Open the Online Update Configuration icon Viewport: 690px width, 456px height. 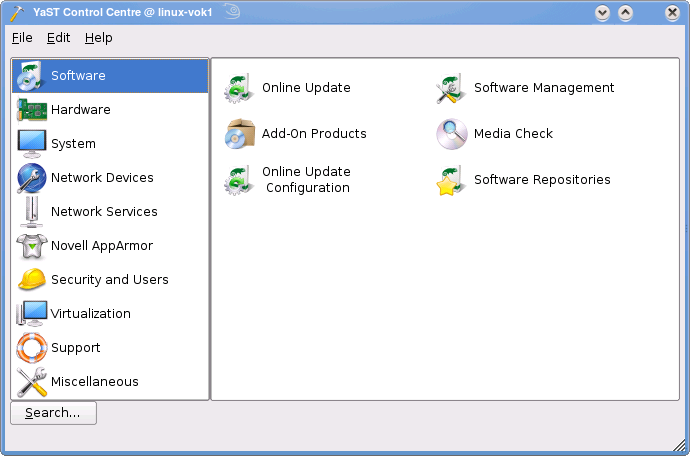(239, 180)
